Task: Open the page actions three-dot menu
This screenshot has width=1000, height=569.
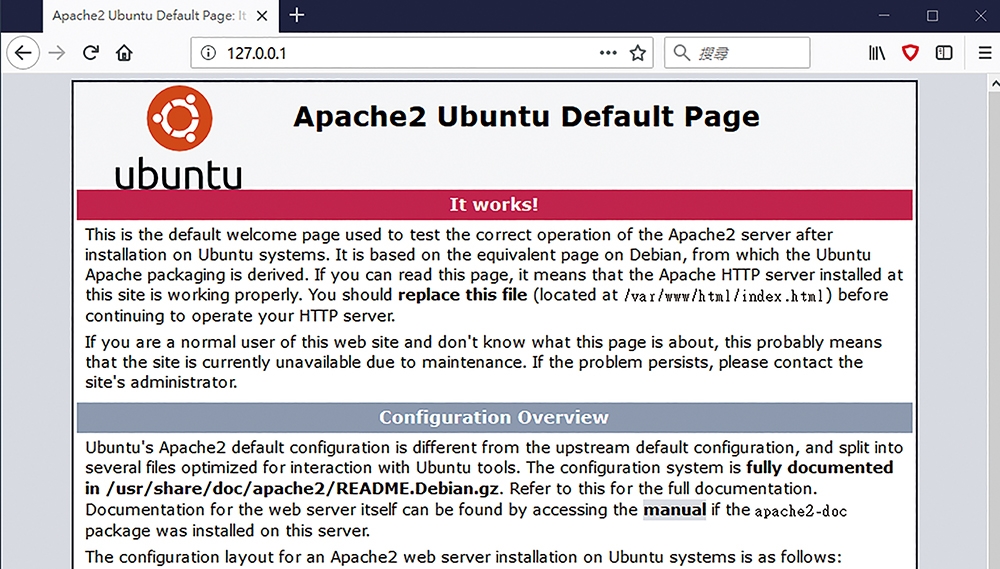Action: tap(608, 53)
